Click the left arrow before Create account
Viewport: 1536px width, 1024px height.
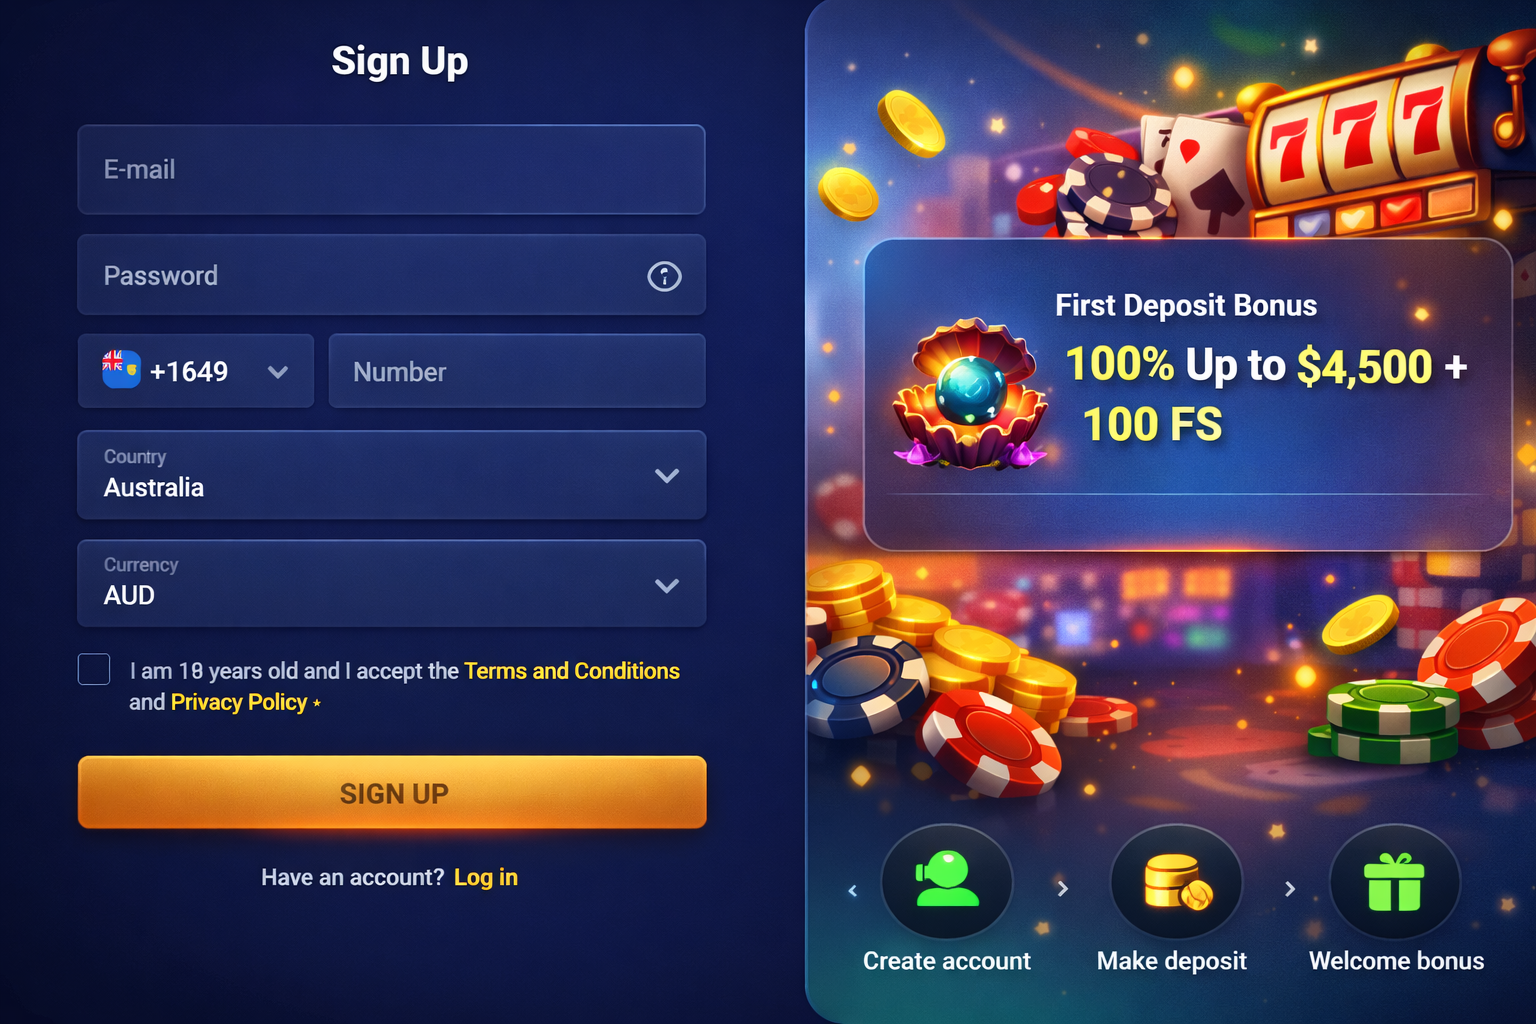[x=852, y=890]
